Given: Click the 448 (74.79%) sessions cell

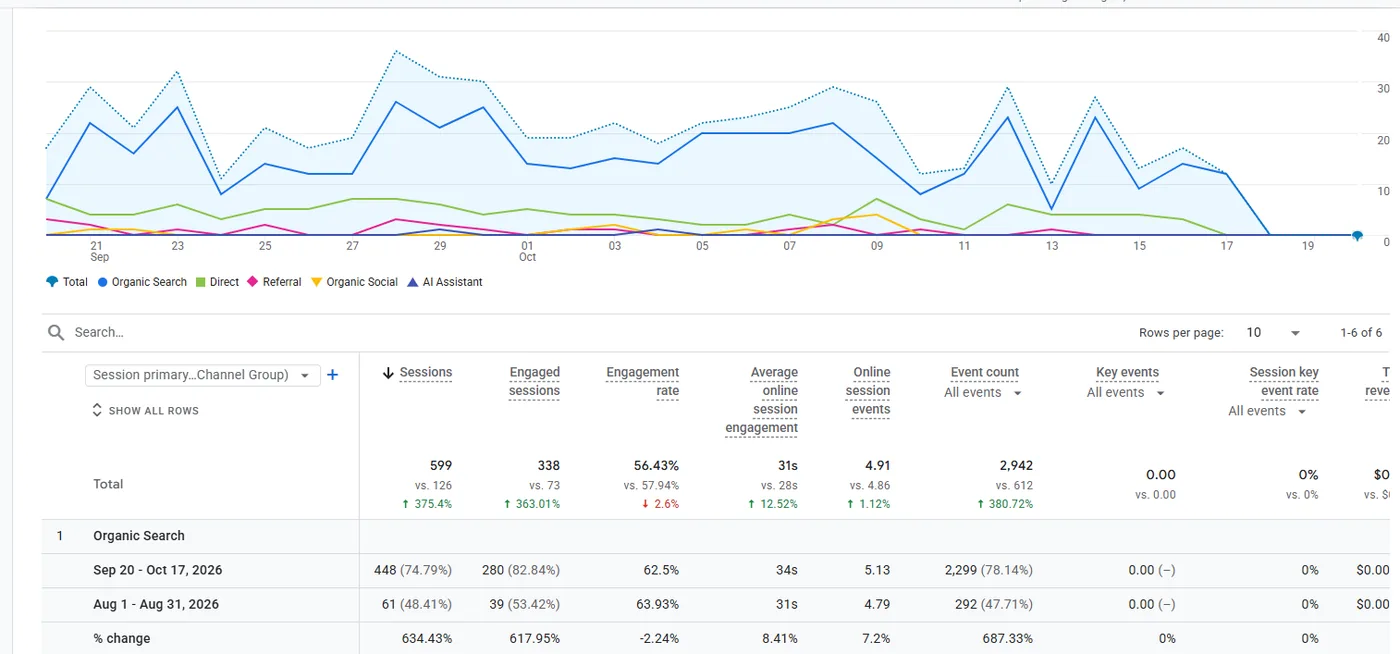Looking at the screenshot, I should point(412,570).
